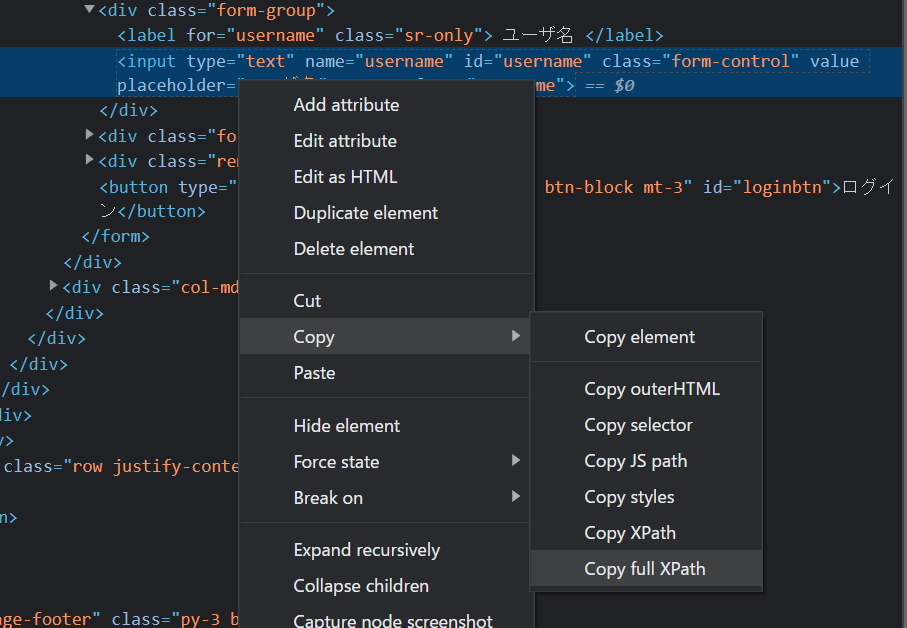Click Expand recursively
Screen dimensions: 907x628
[367, 550]
